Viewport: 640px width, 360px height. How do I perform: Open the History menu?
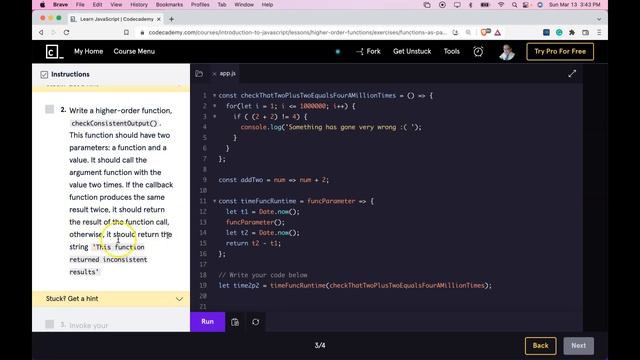click(x=139, y=5)
